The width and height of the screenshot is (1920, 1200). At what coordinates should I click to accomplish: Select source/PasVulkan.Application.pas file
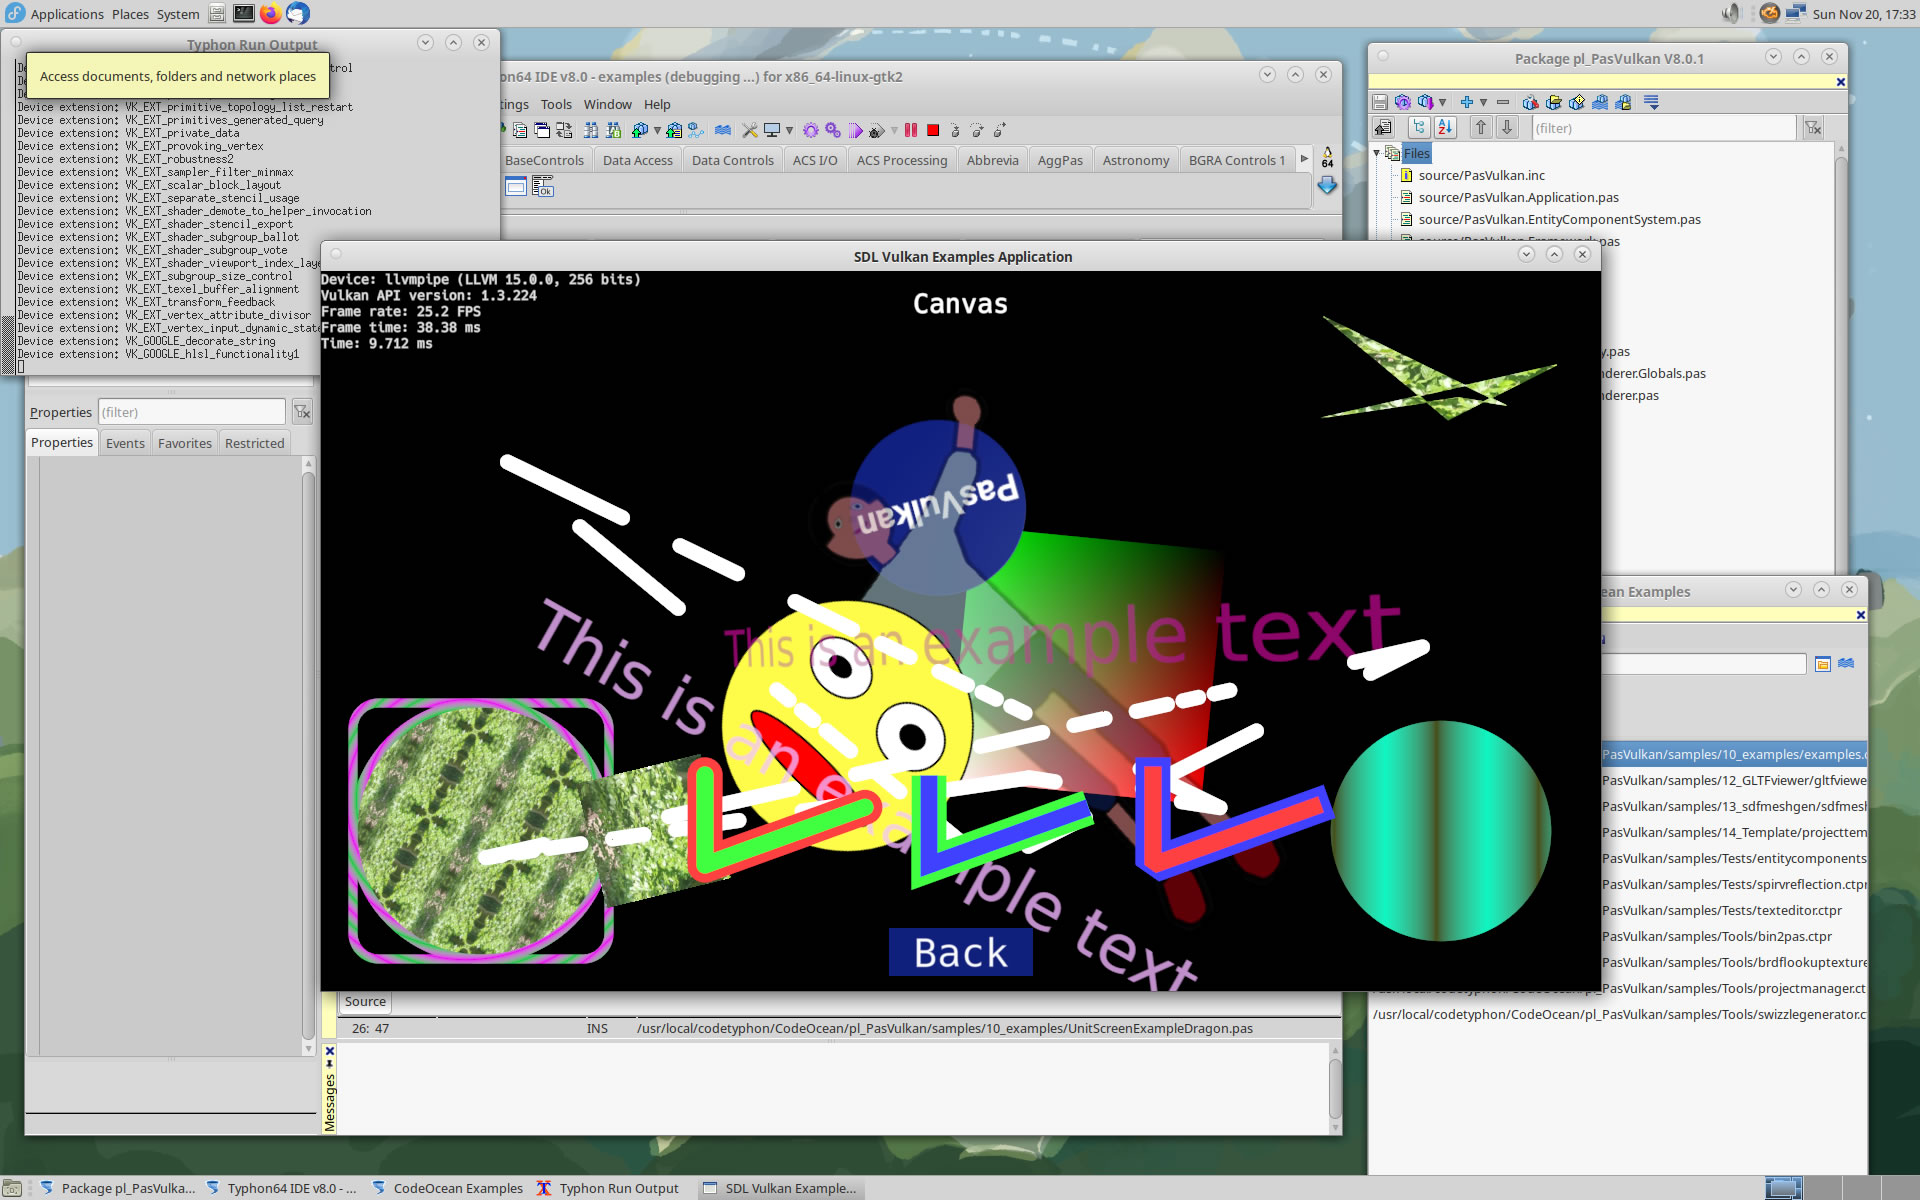1518,197
